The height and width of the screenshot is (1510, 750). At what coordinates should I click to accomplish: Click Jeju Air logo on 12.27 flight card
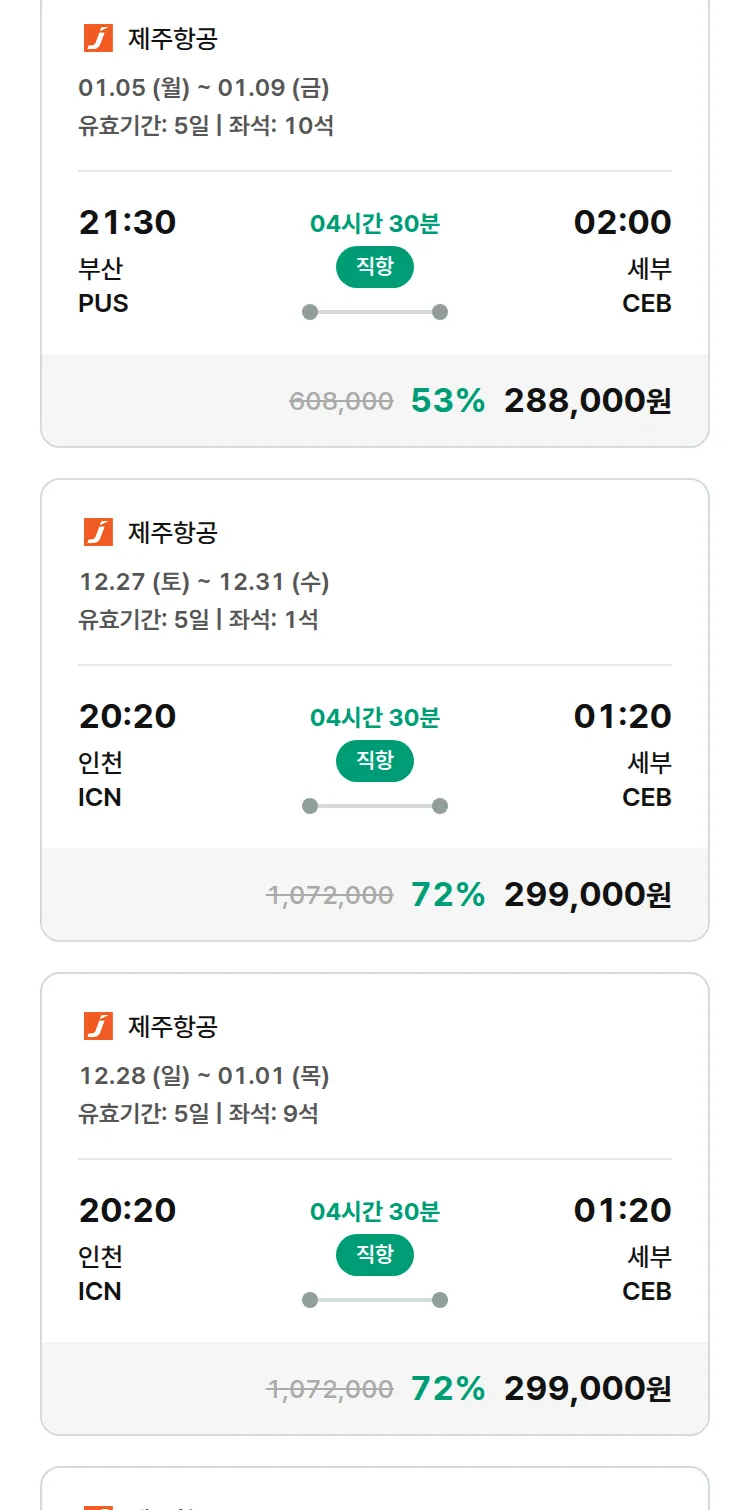point(98,532)
